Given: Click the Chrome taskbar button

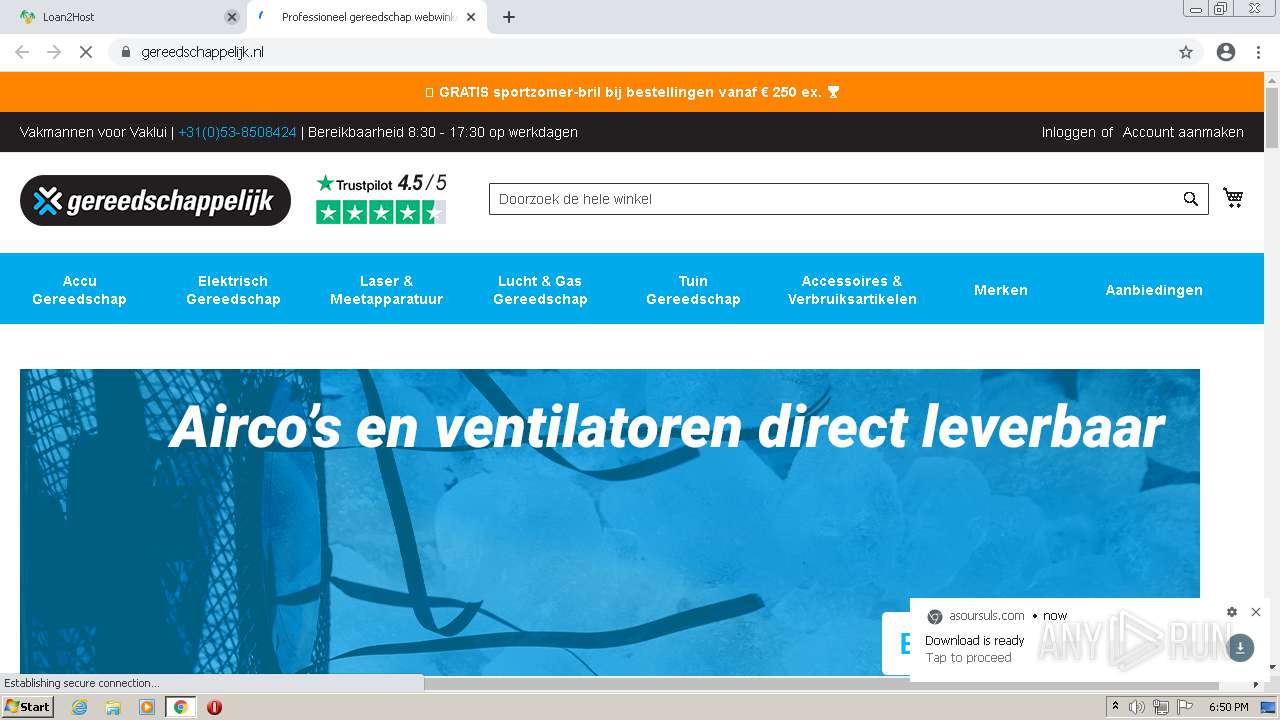Looking at the screenshot, I should (x=180, y=707).
